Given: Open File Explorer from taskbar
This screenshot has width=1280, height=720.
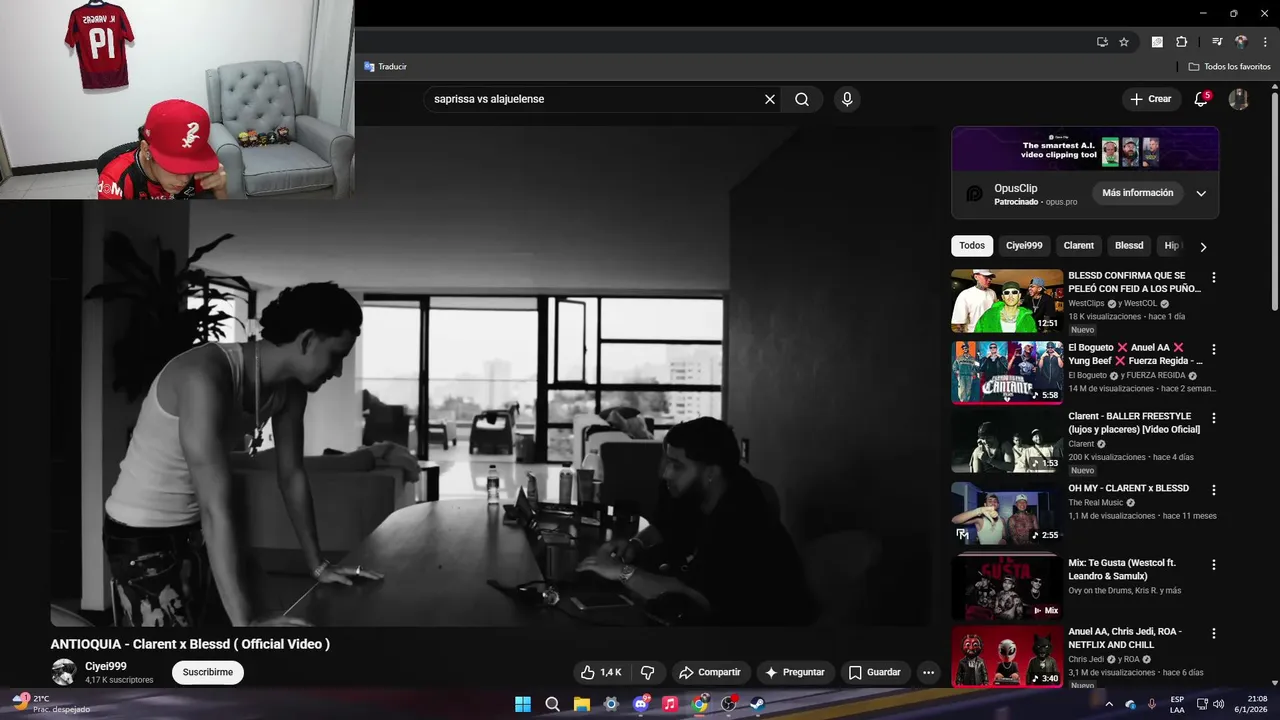Looking at the screenshot, I should click(x=582, y=704).
